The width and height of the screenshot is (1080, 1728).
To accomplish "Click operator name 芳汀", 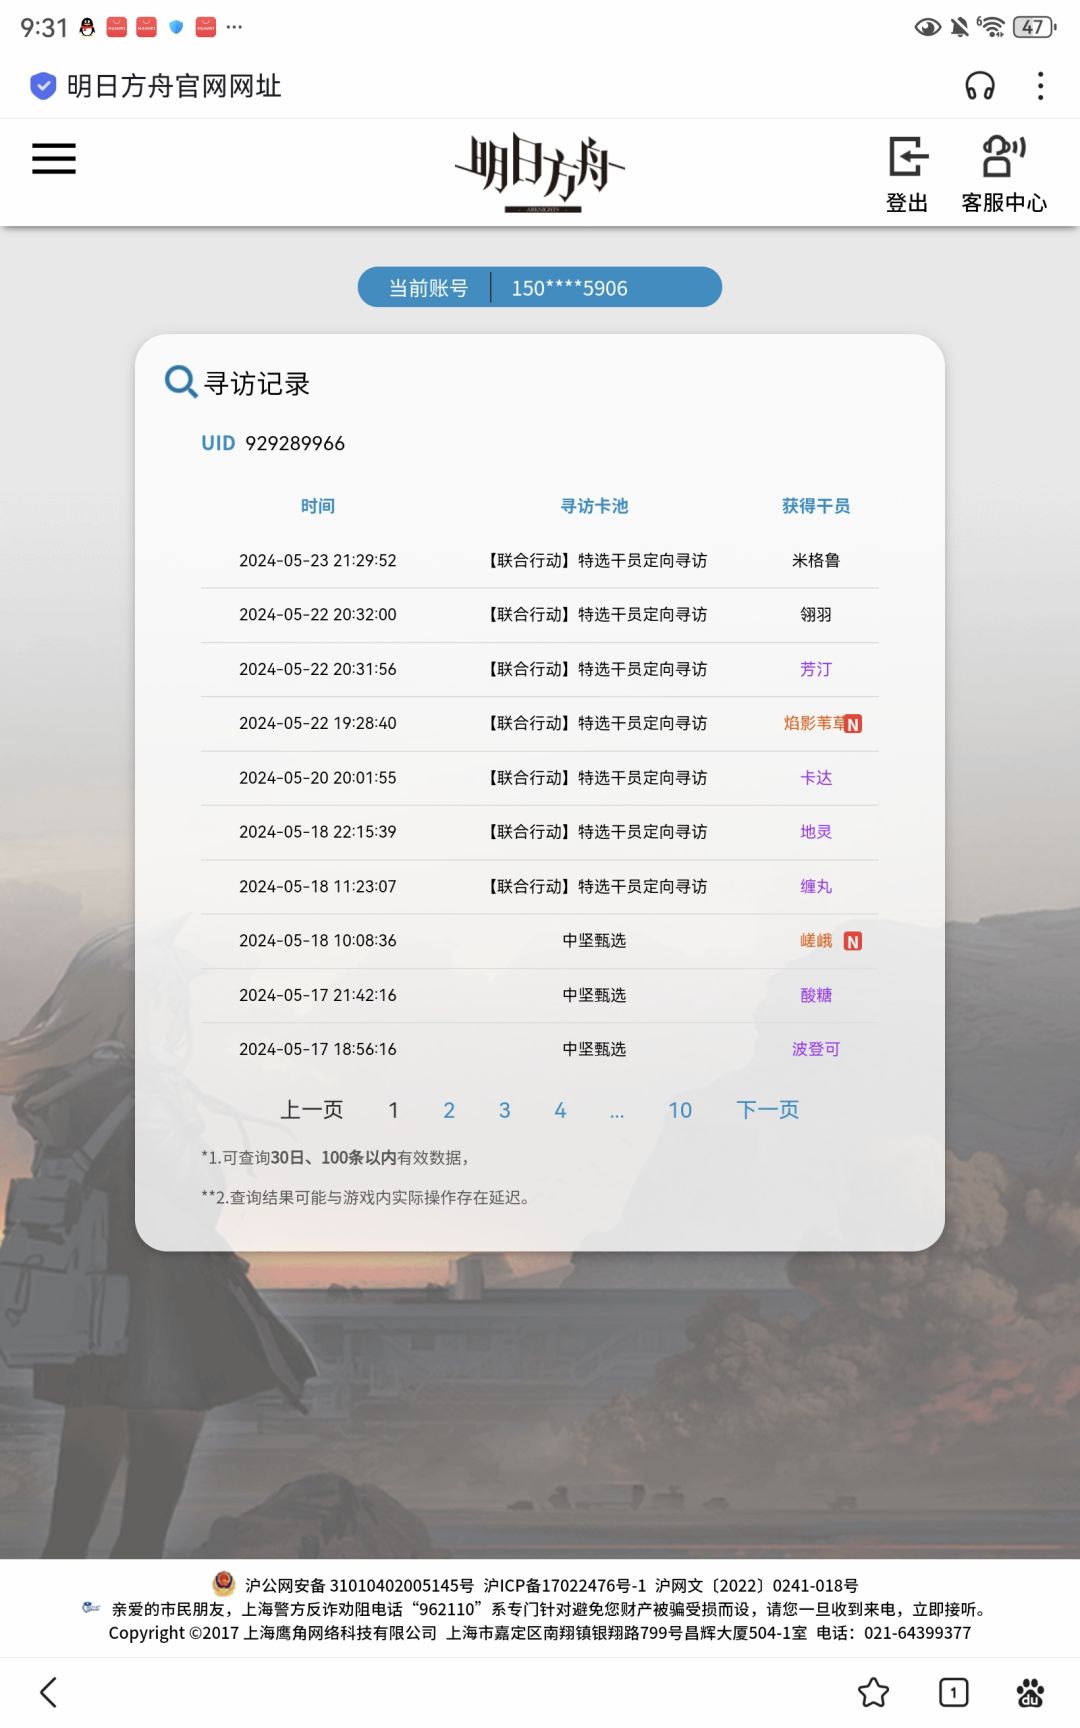I will coord(816,669).
